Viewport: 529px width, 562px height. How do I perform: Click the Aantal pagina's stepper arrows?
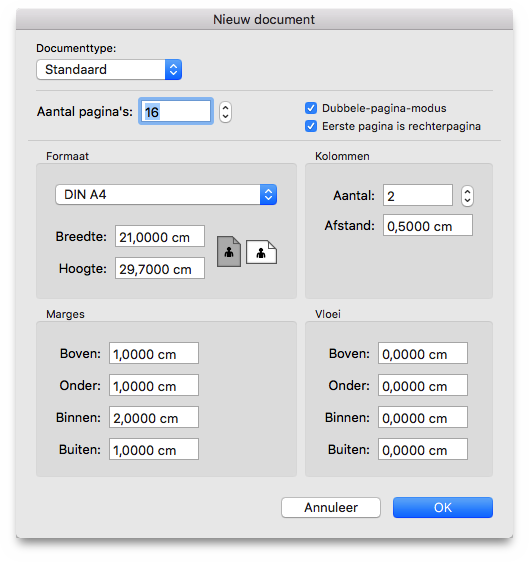click(225, 112)
